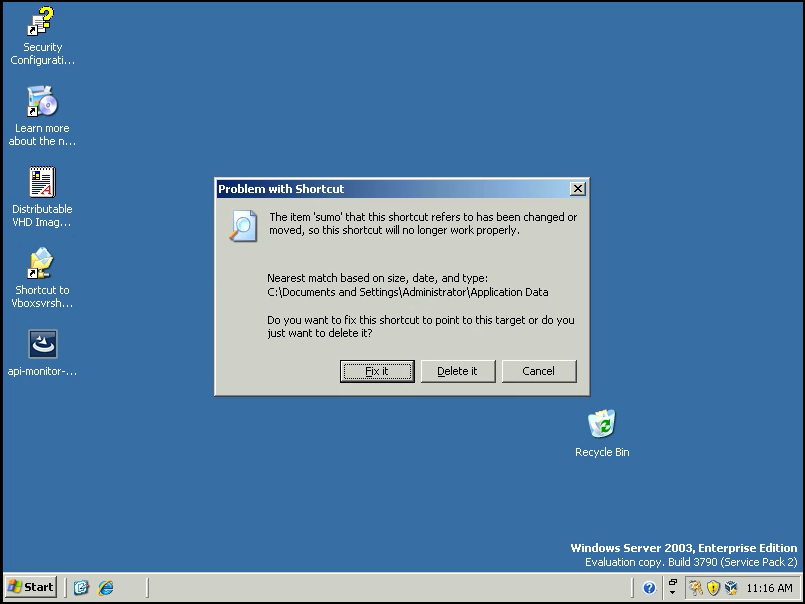Select the api-monitor desktop icon

pyautogui.click(x=42, y=345)
